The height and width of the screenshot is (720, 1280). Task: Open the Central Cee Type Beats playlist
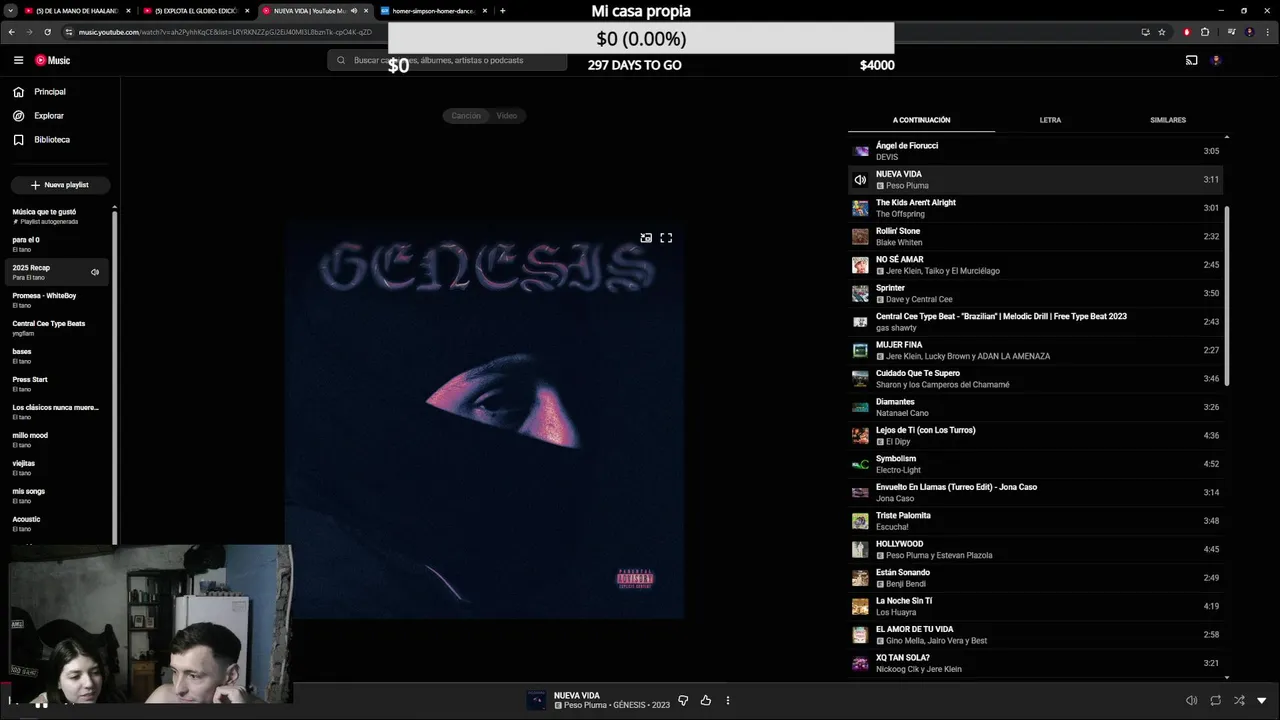click(59, 328)
